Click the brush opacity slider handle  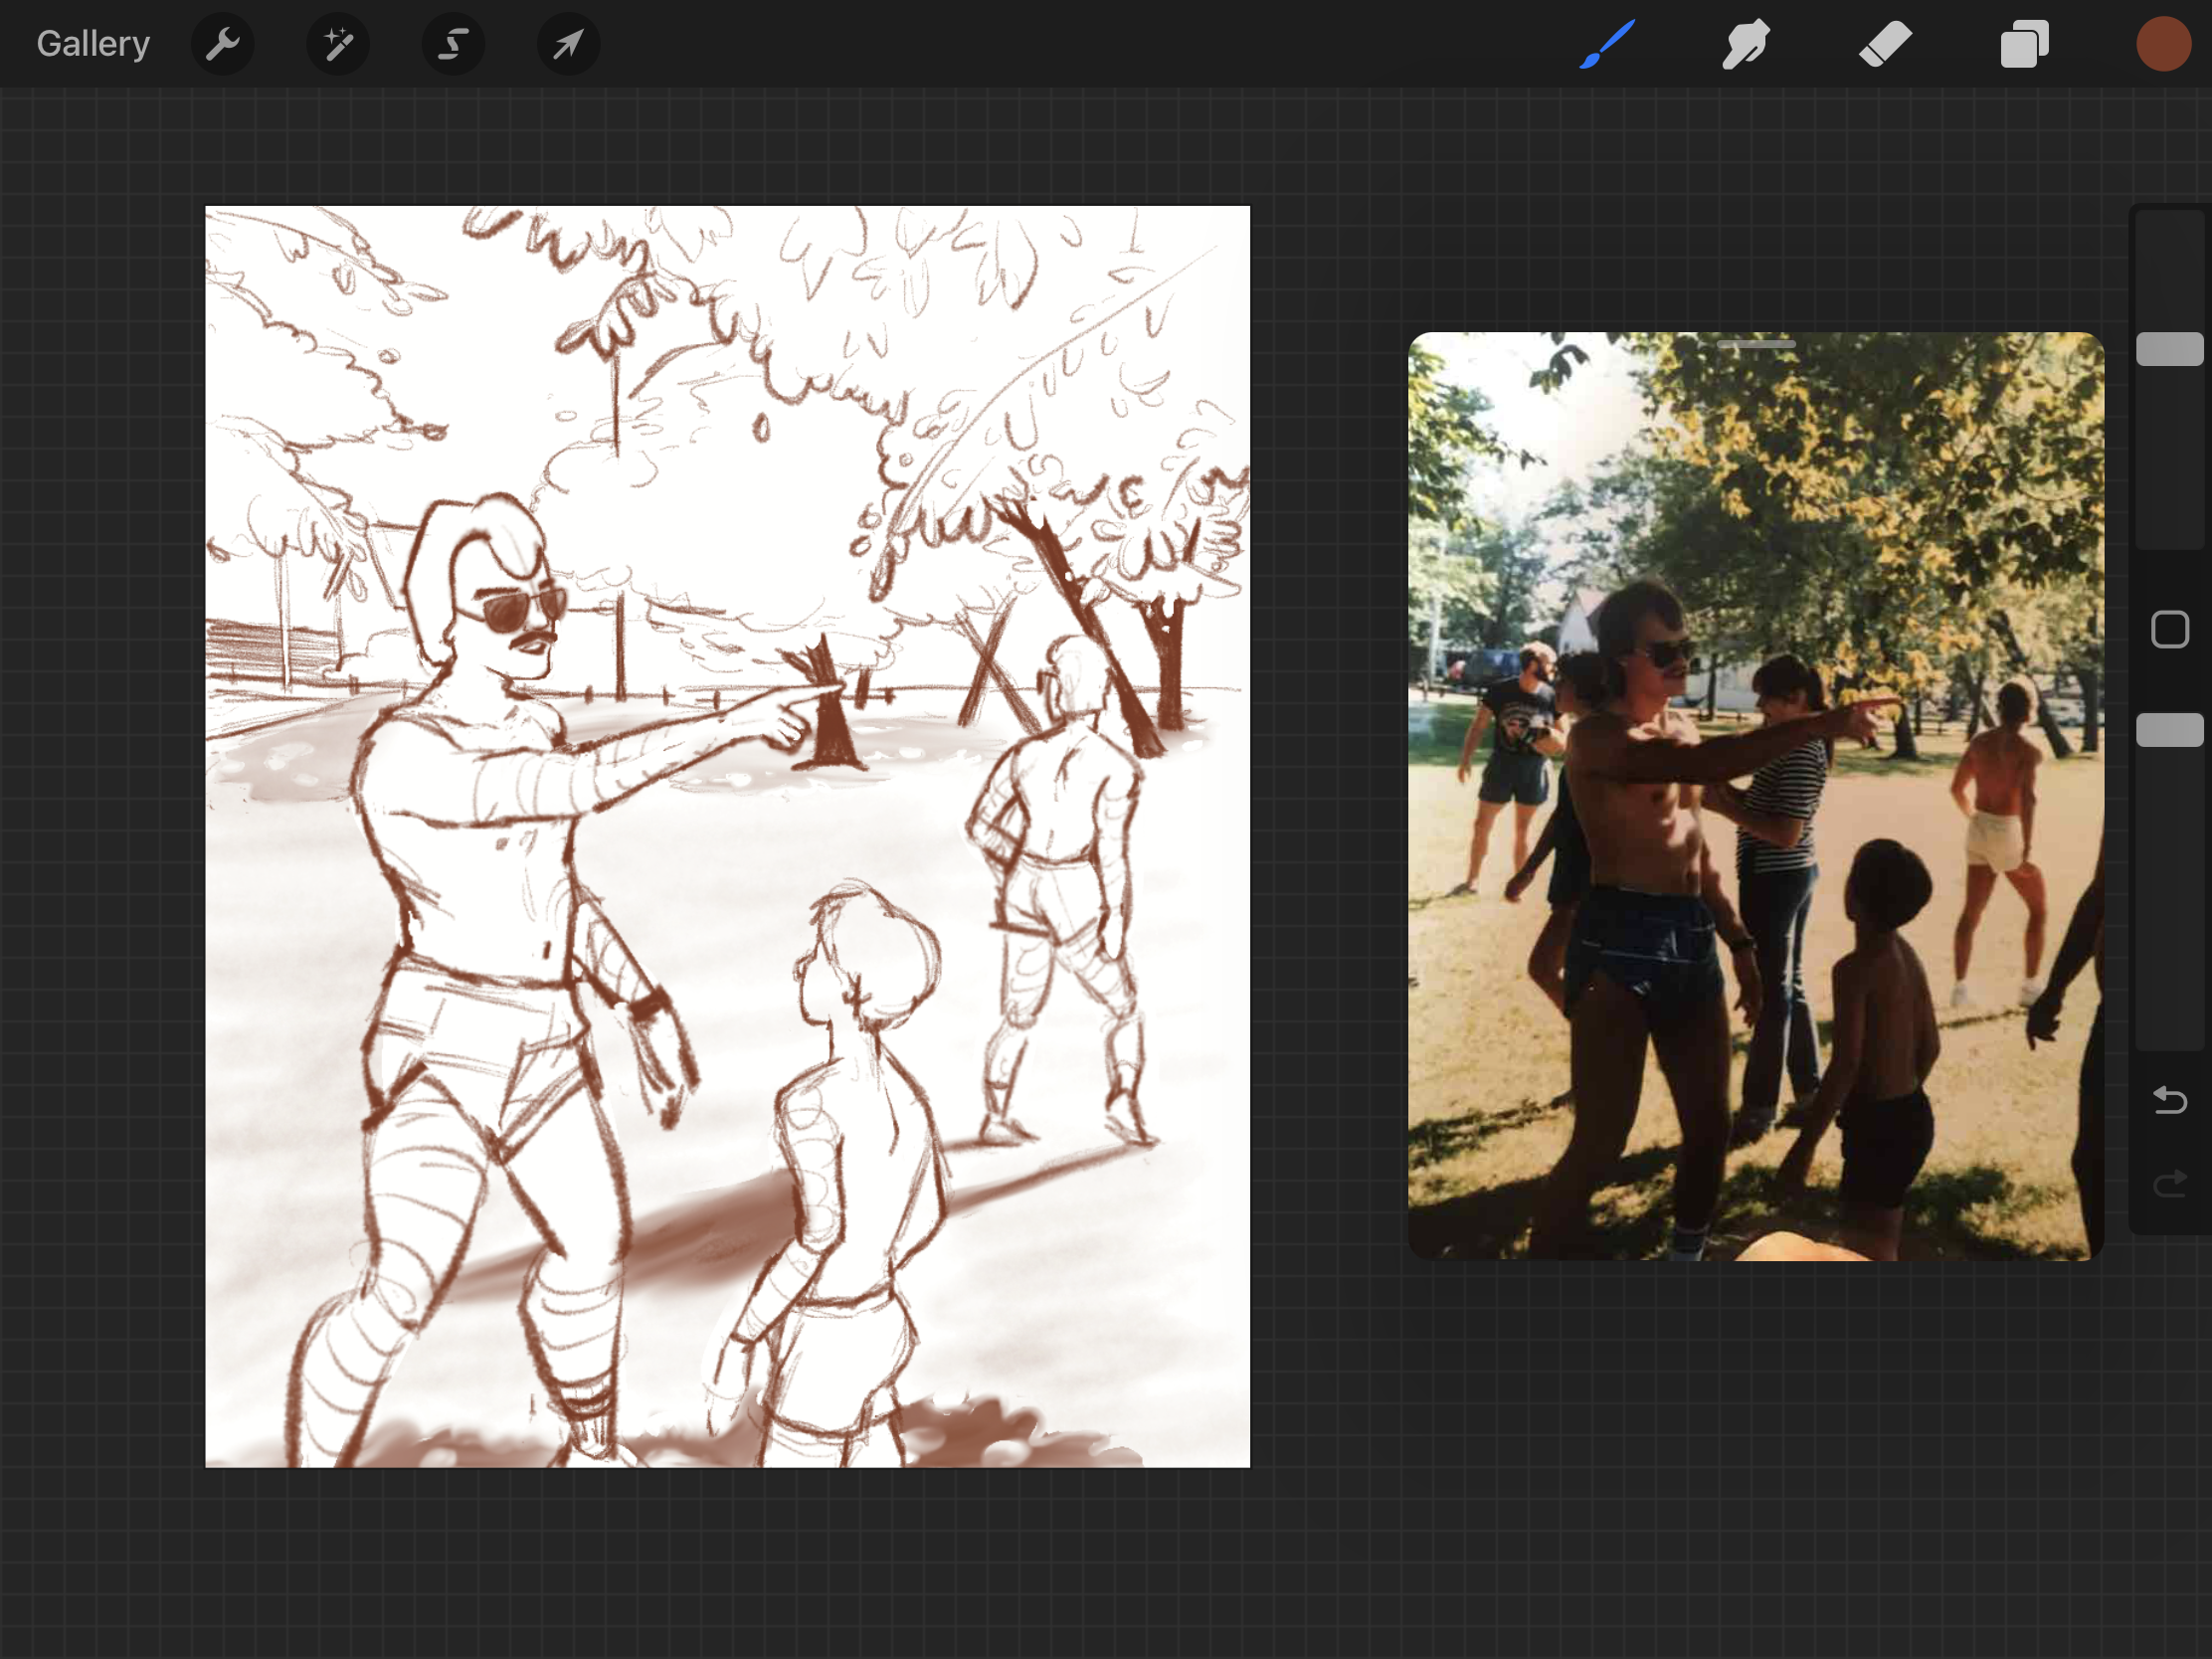tap(2169, 730)
